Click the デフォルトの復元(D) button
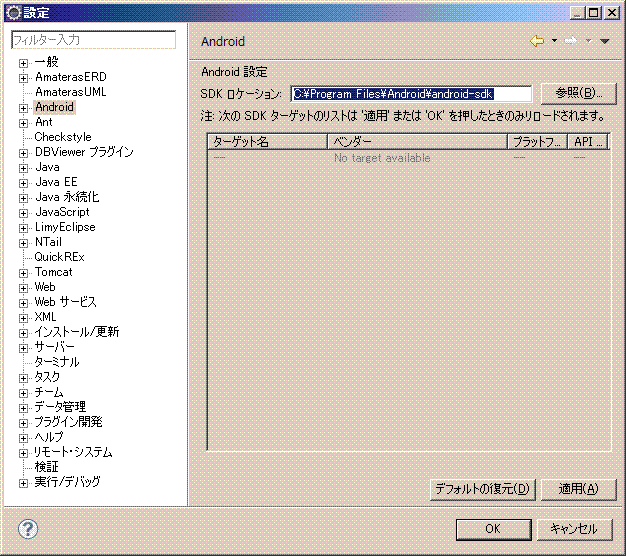Image resolution: width=626 pixels, height=556 pixels. coord(482,489)
